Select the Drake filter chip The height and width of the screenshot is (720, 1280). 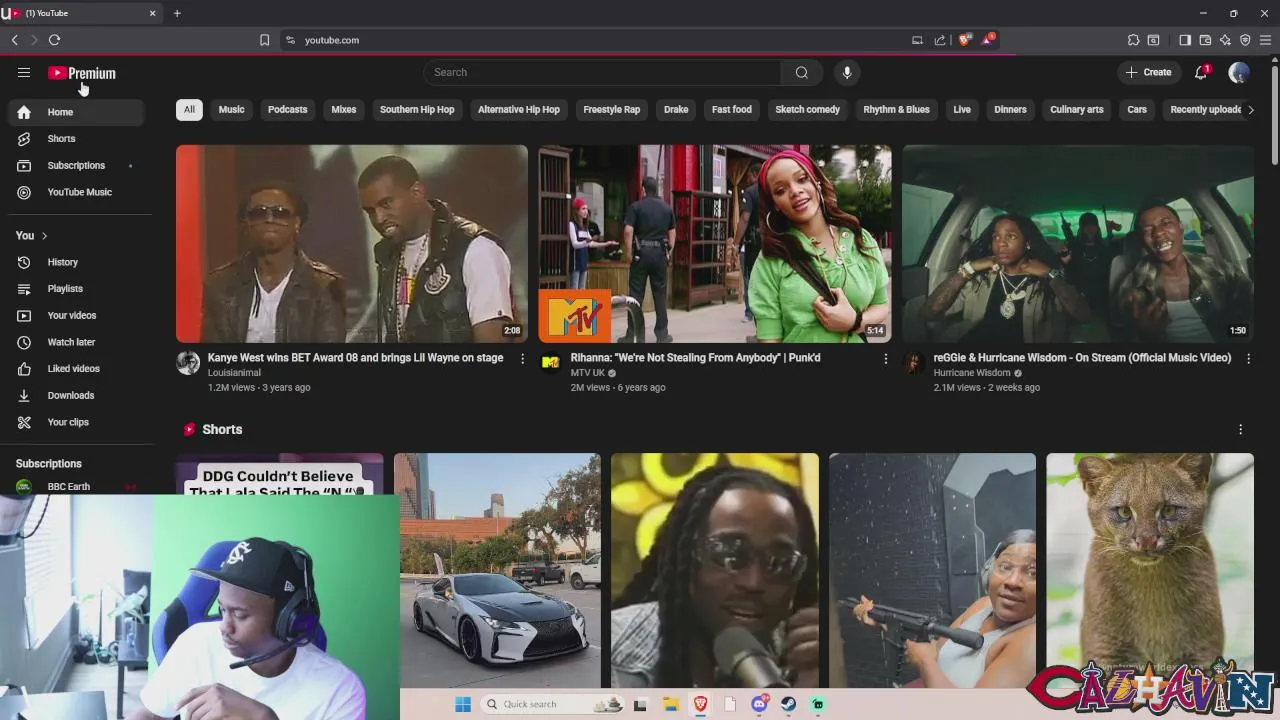pos(676,110)
